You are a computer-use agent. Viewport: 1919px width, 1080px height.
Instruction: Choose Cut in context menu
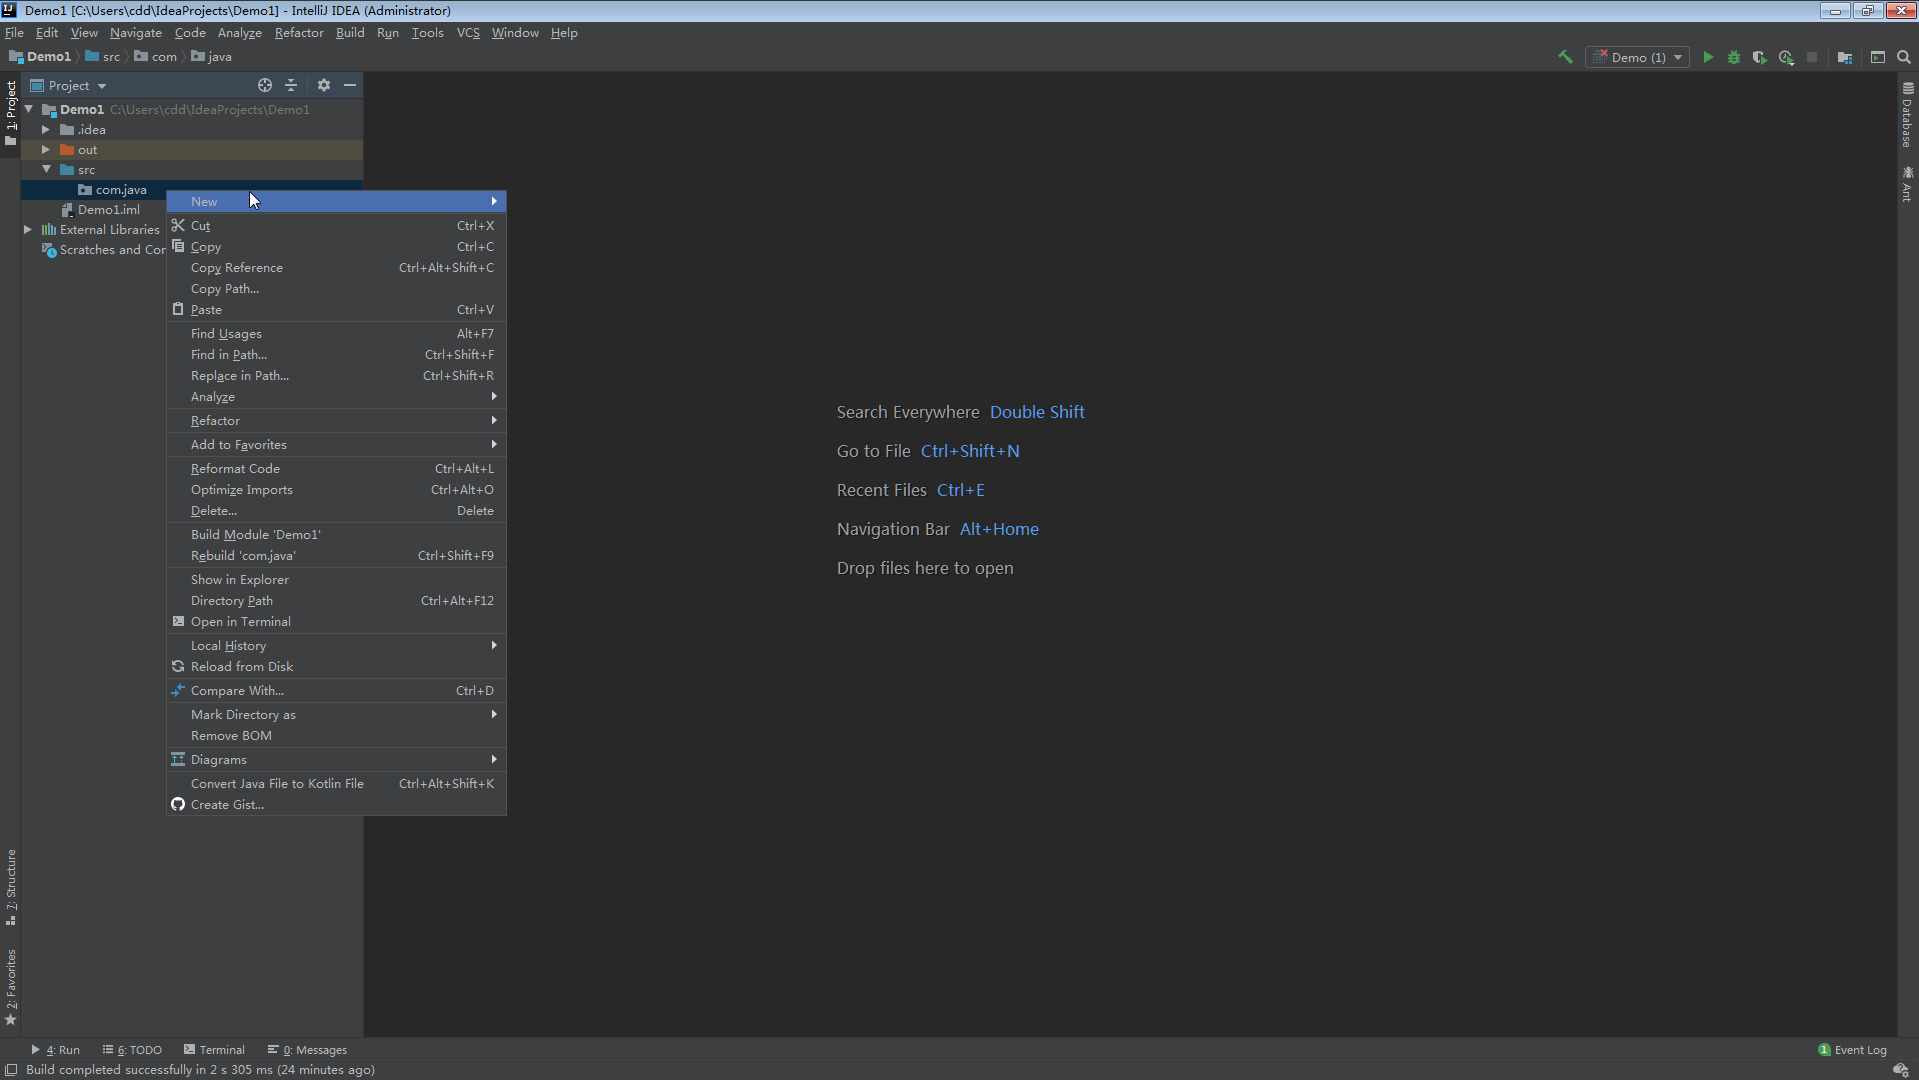coord(336,225)
